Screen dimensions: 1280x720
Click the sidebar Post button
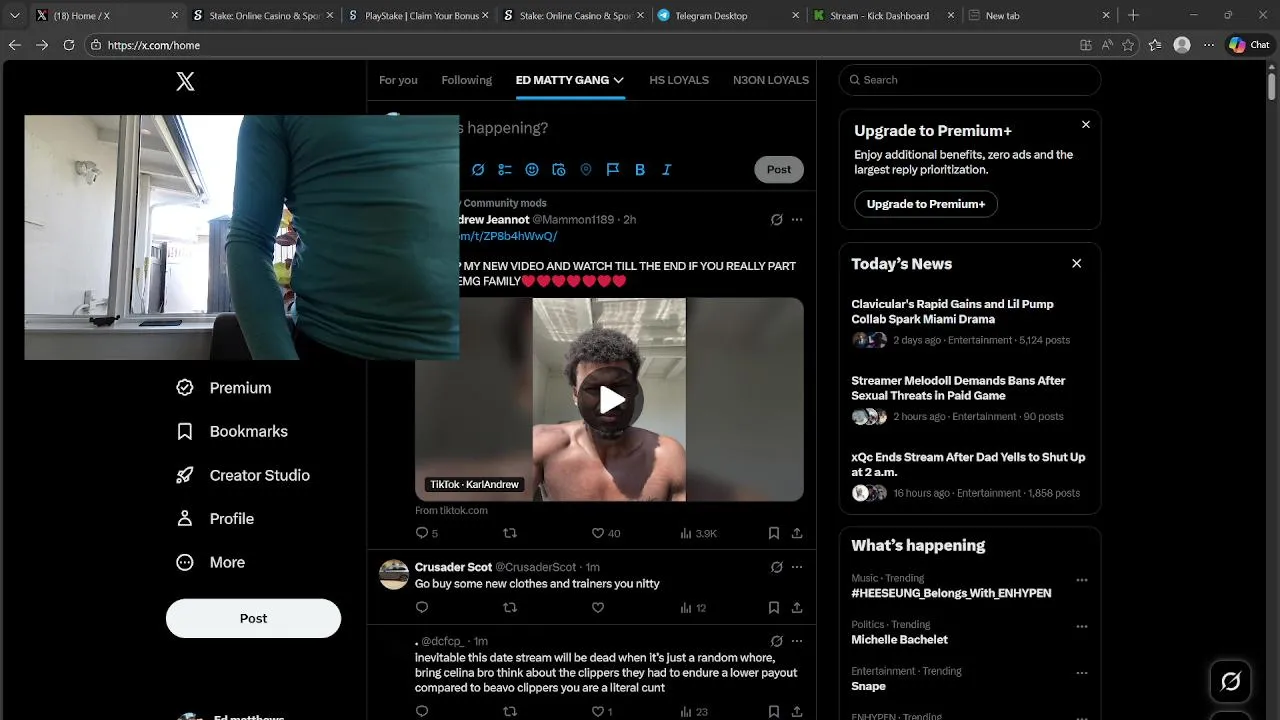[x=253, y=618]
